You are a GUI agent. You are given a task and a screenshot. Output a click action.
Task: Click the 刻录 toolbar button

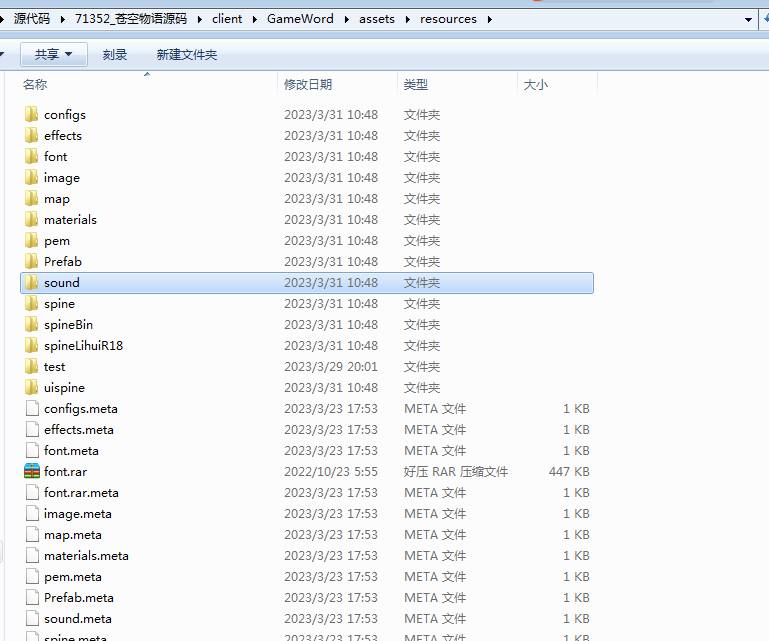pyautogui.click(x=115, y=55)
